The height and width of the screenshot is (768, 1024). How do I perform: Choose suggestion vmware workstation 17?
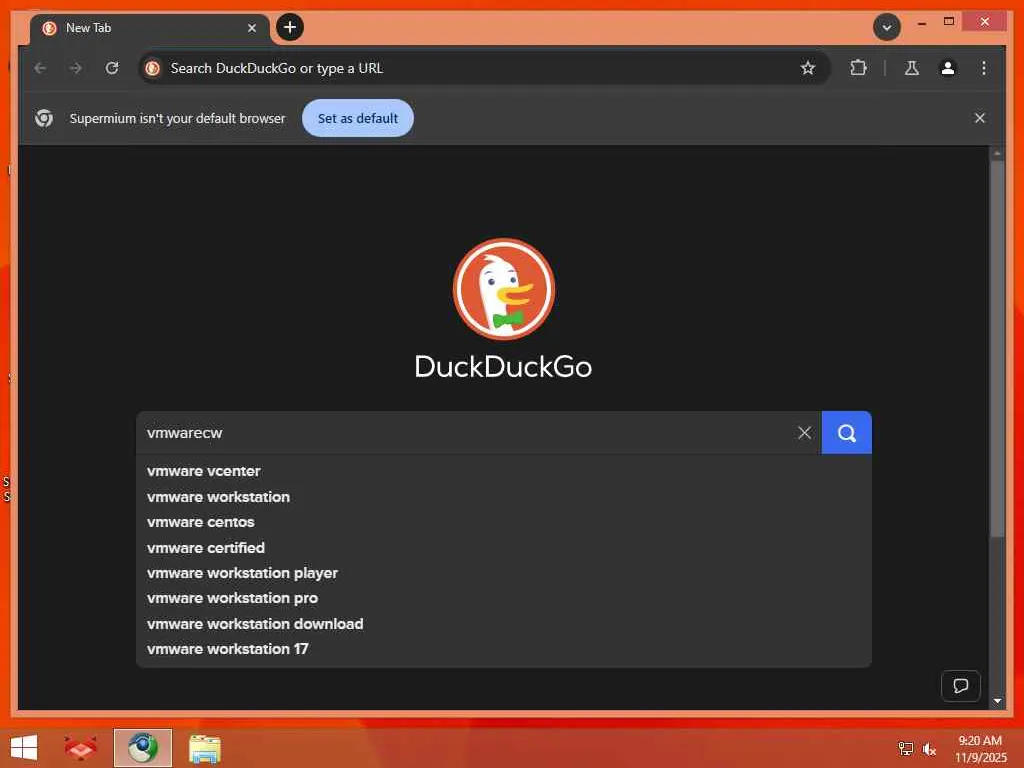pyautogui.click(x=504, y=649)
